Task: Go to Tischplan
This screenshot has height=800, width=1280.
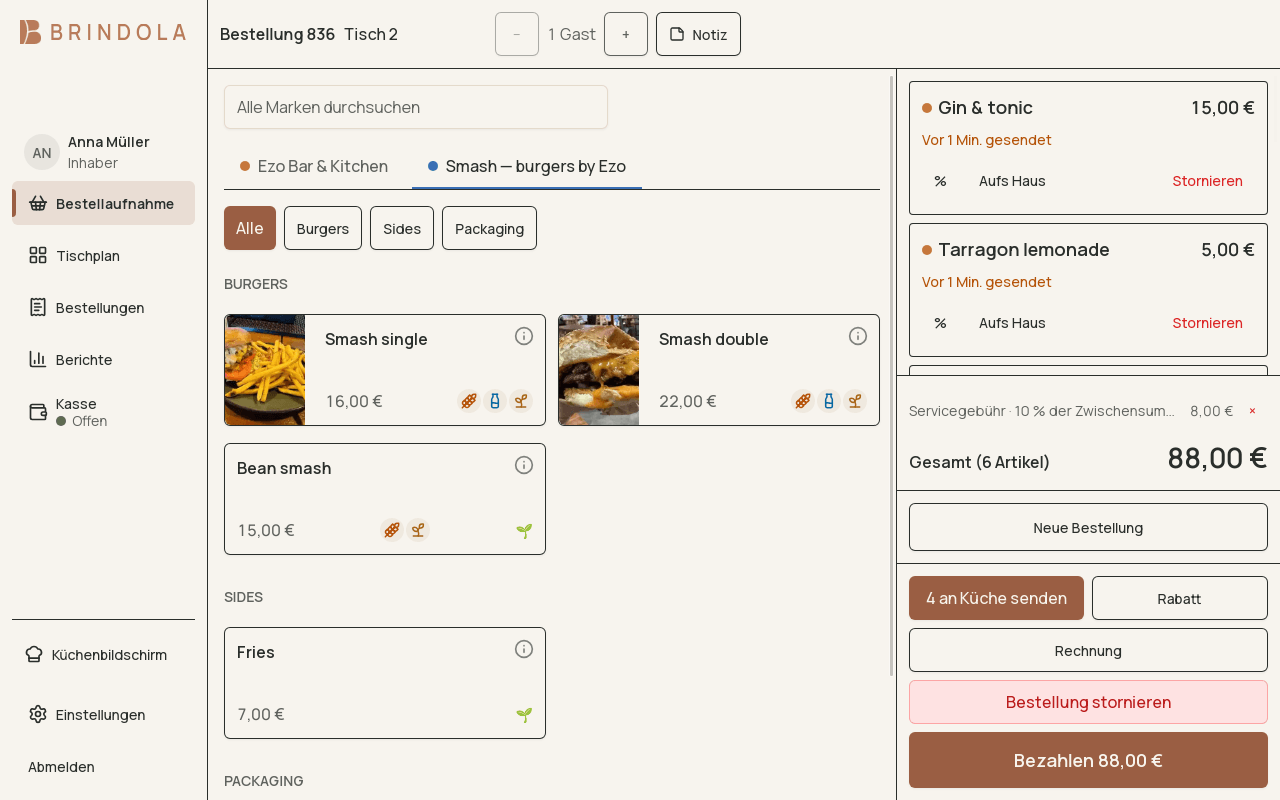Action: 103,255
